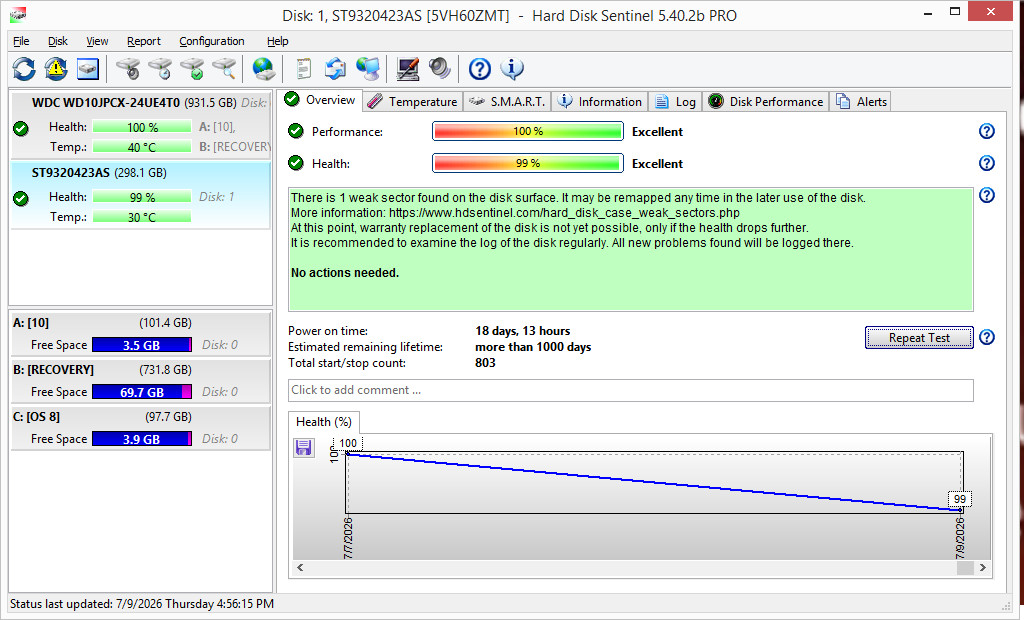Click the help icon next to Performance bar
This screenshot has width=1024, height=620.
987,131
